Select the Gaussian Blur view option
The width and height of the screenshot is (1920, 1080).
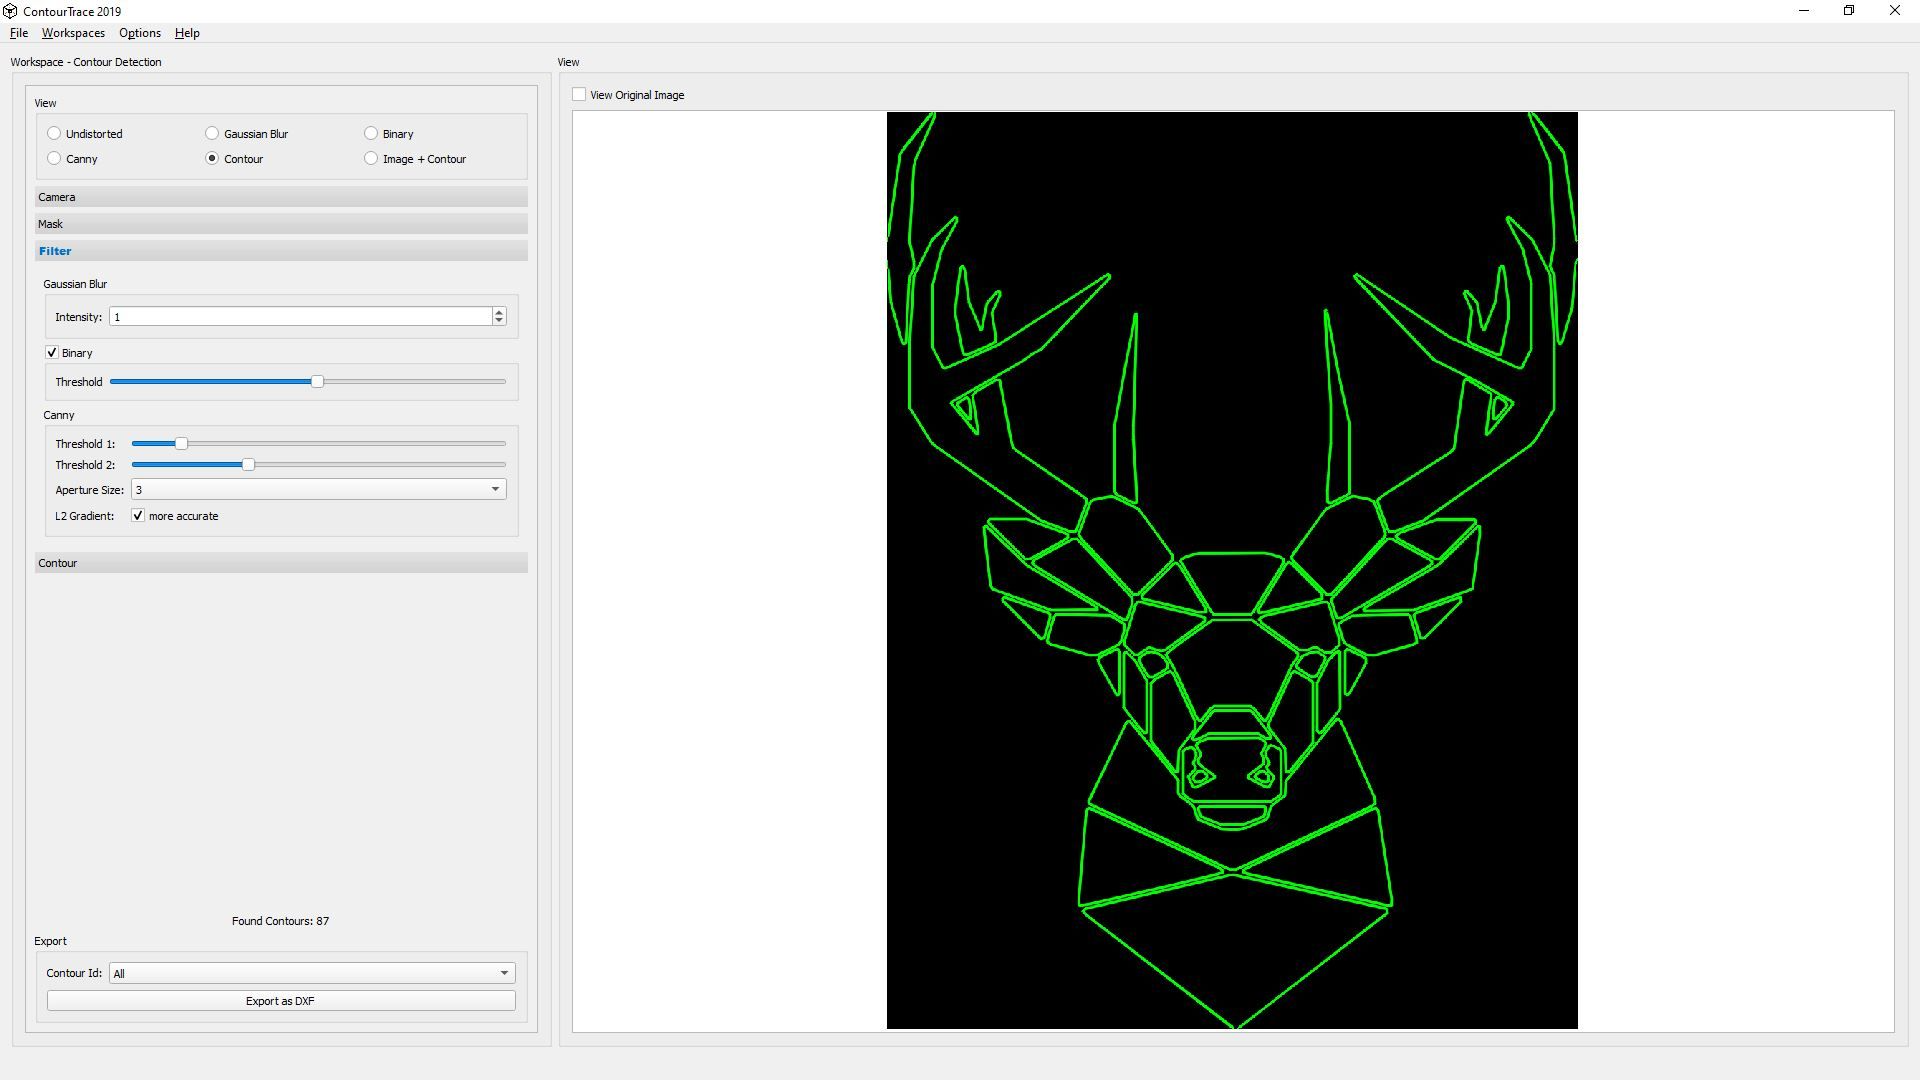pyautogui.click(x=212, y=133)
